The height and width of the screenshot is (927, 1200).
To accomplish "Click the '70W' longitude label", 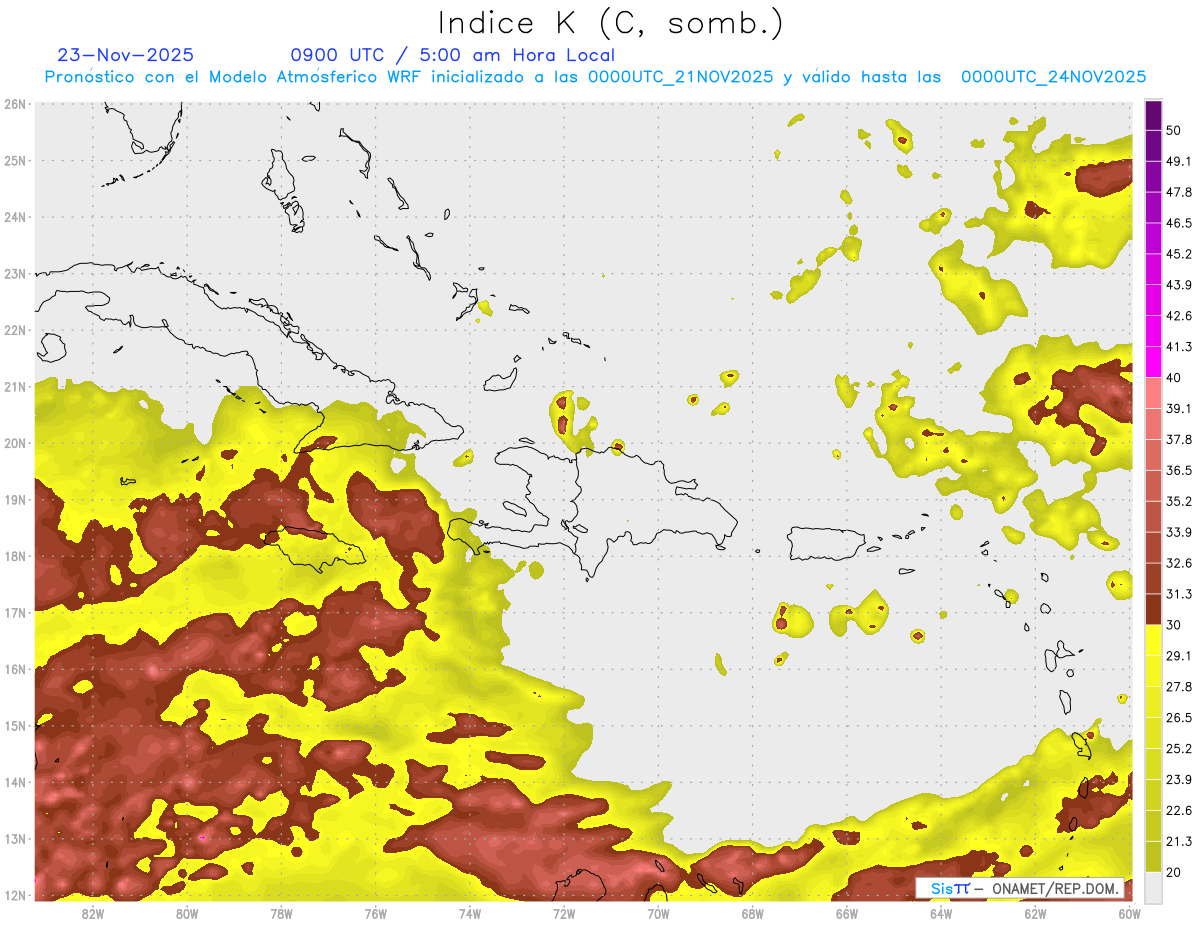I will [658, 913].
